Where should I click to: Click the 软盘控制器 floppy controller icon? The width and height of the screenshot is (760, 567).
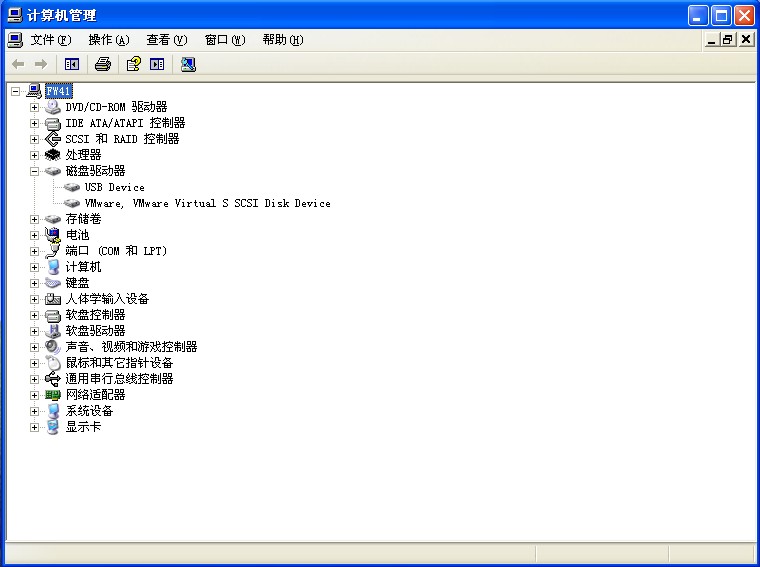pyautogui.click(x=52, y=315)
